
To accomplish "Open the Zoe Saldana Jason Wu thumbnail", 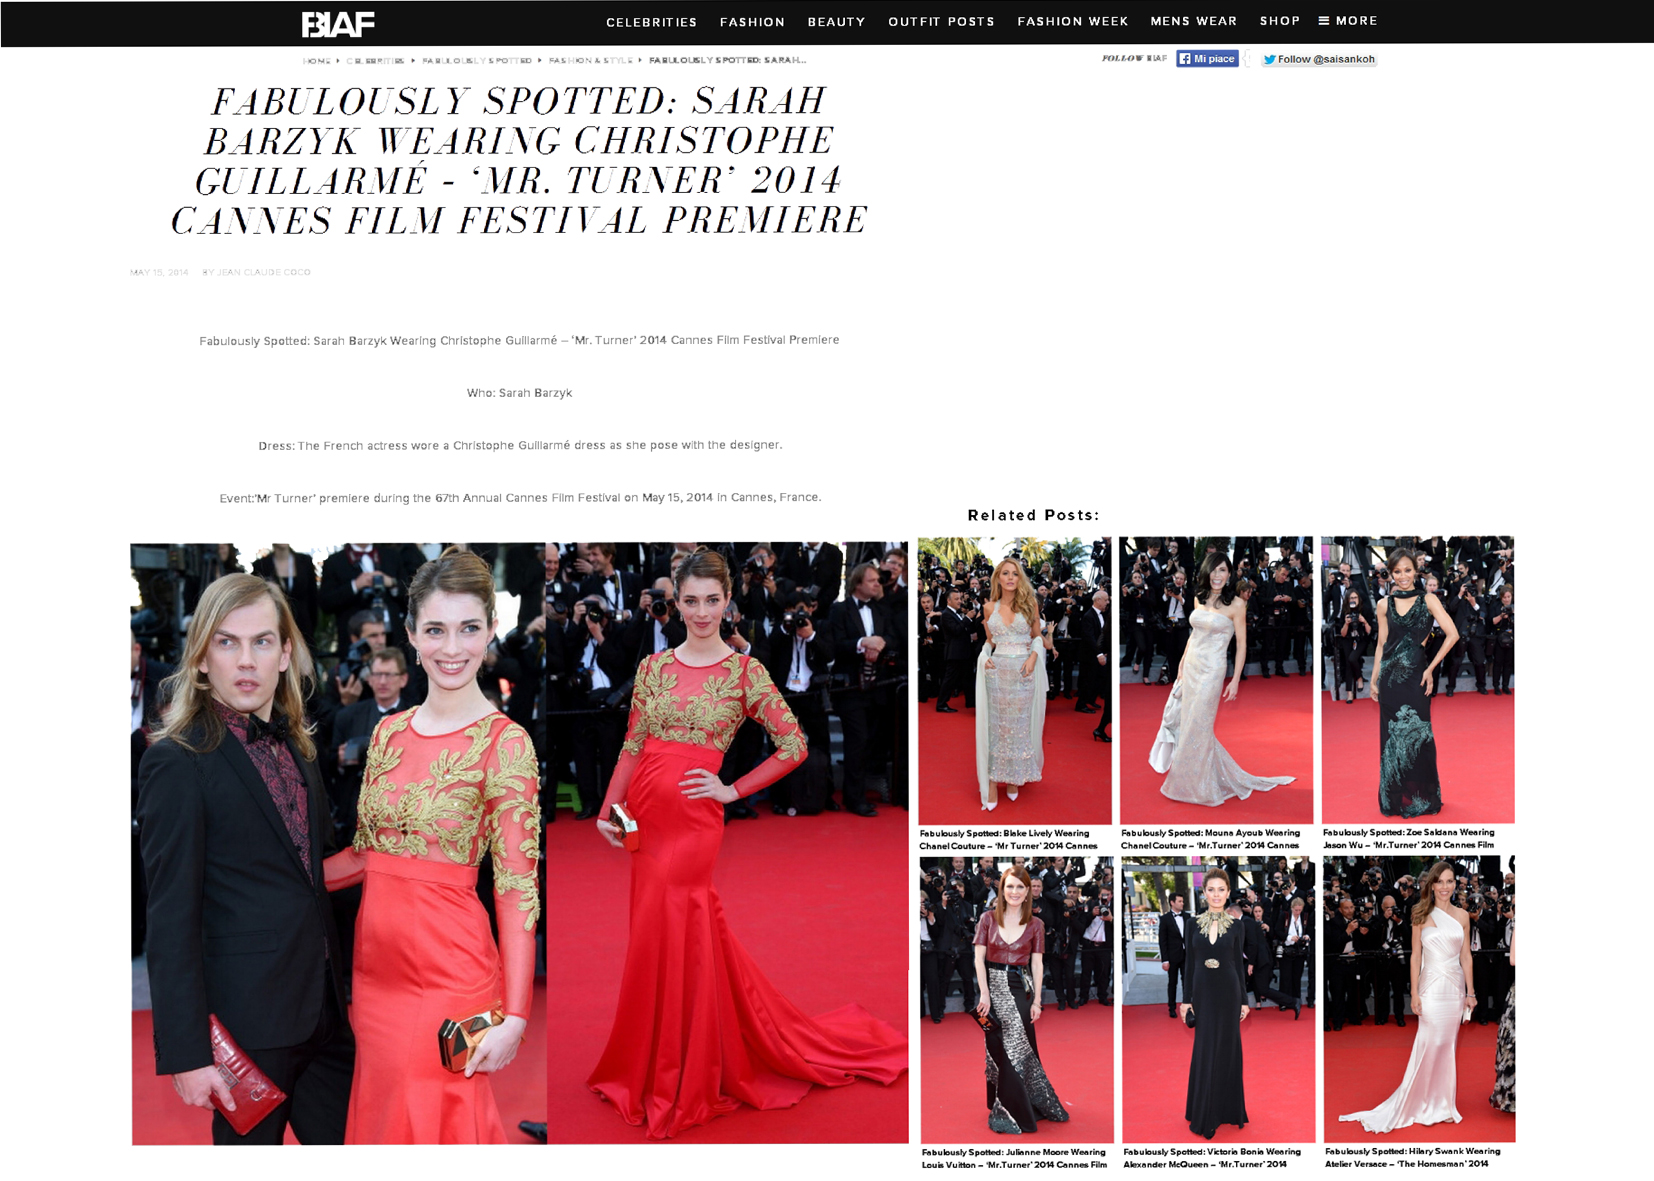I will pyautogui.click(x=1417, y=680).
